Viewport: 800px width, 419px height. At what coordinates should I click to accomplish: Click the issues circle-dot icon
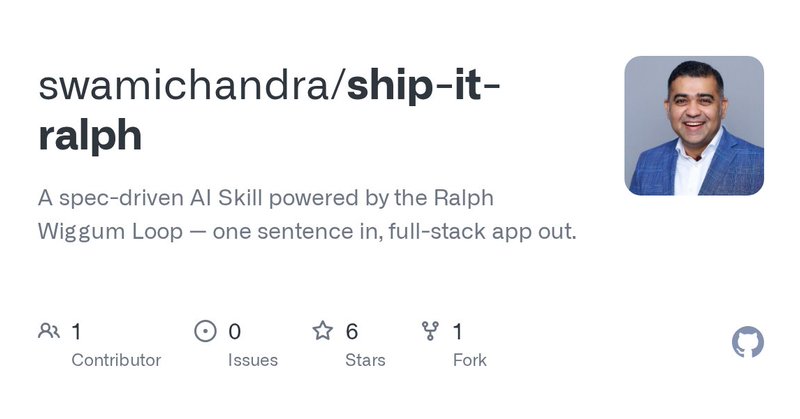click(x=205, y=331)
